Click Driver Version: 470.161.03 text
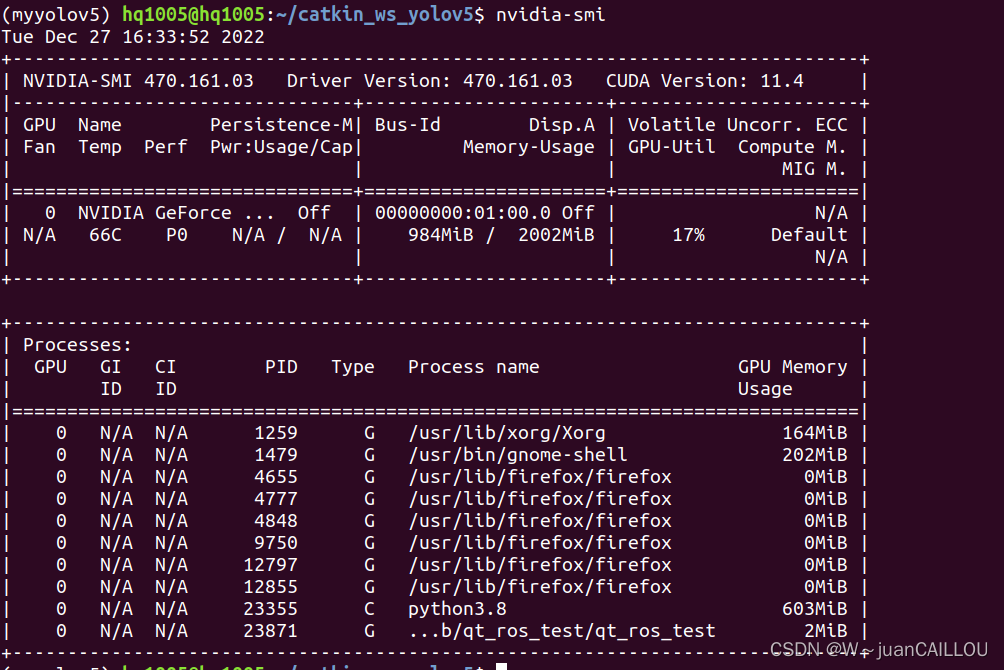1004x670 pixels. click(x=429, y=81)
